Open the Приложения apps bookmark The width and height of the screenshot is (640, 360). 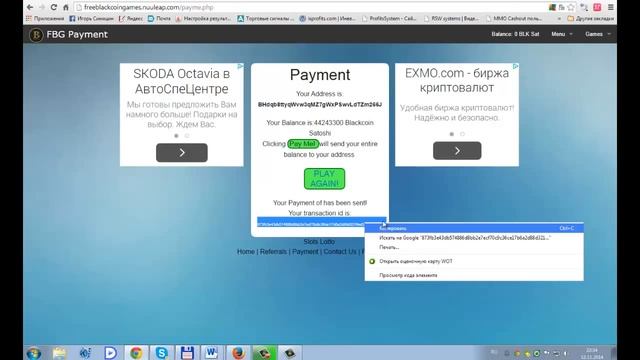click(45, 18)
